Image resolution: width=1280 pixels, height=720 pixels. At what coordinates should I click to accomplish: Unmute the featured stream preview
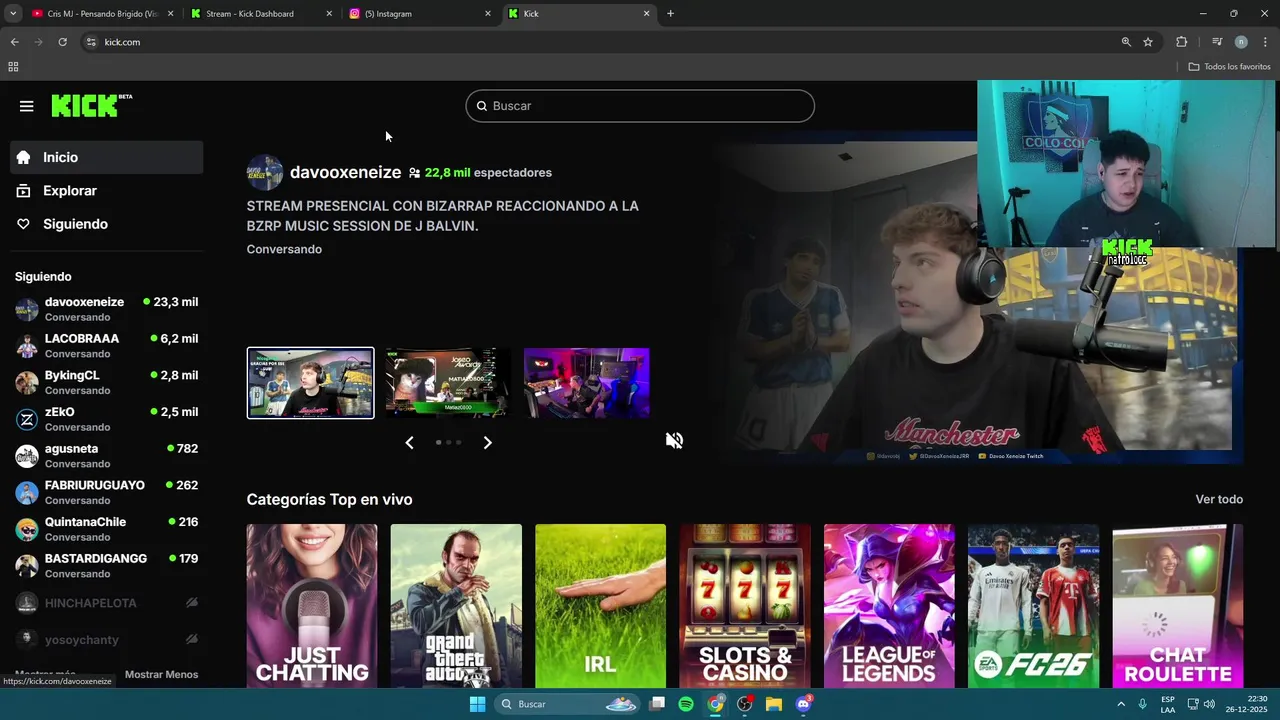[675, 441]
